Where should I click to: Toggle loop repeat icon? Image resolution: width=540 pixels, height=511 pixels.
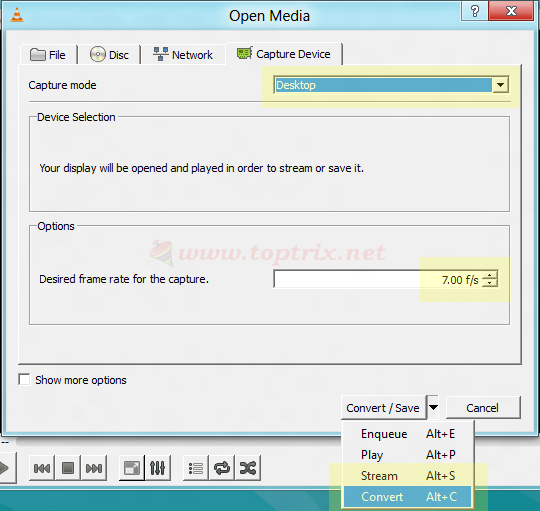point(222,468)
